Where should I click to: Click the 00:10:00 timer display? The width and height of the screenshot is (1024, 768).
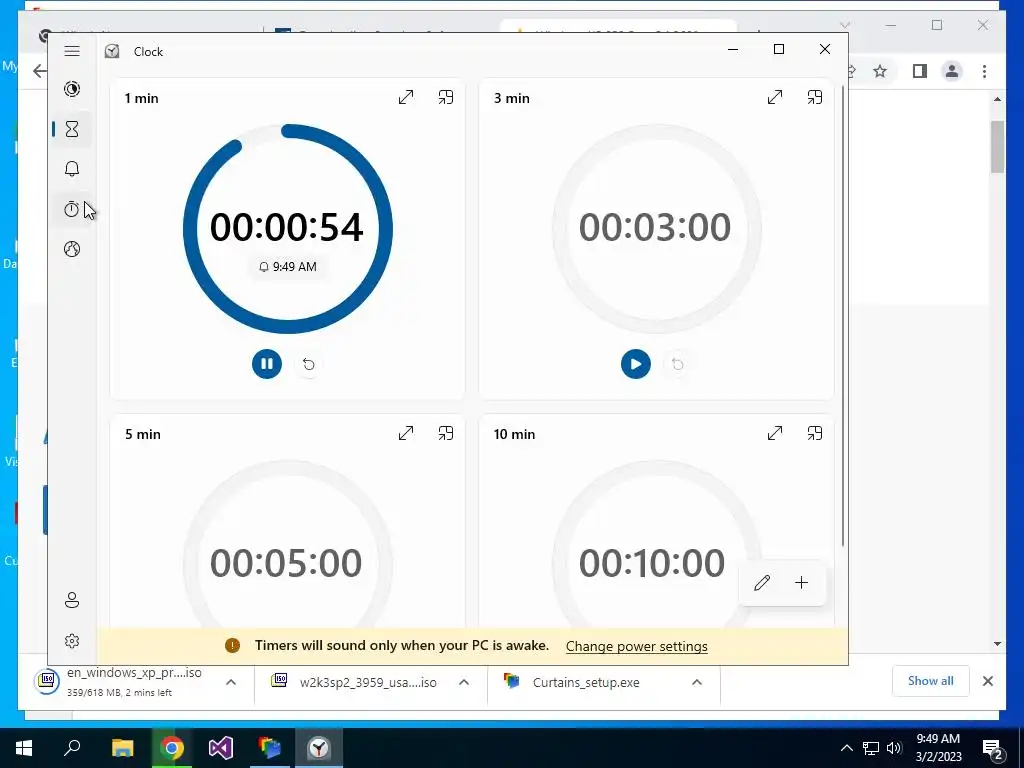point(652,563)
